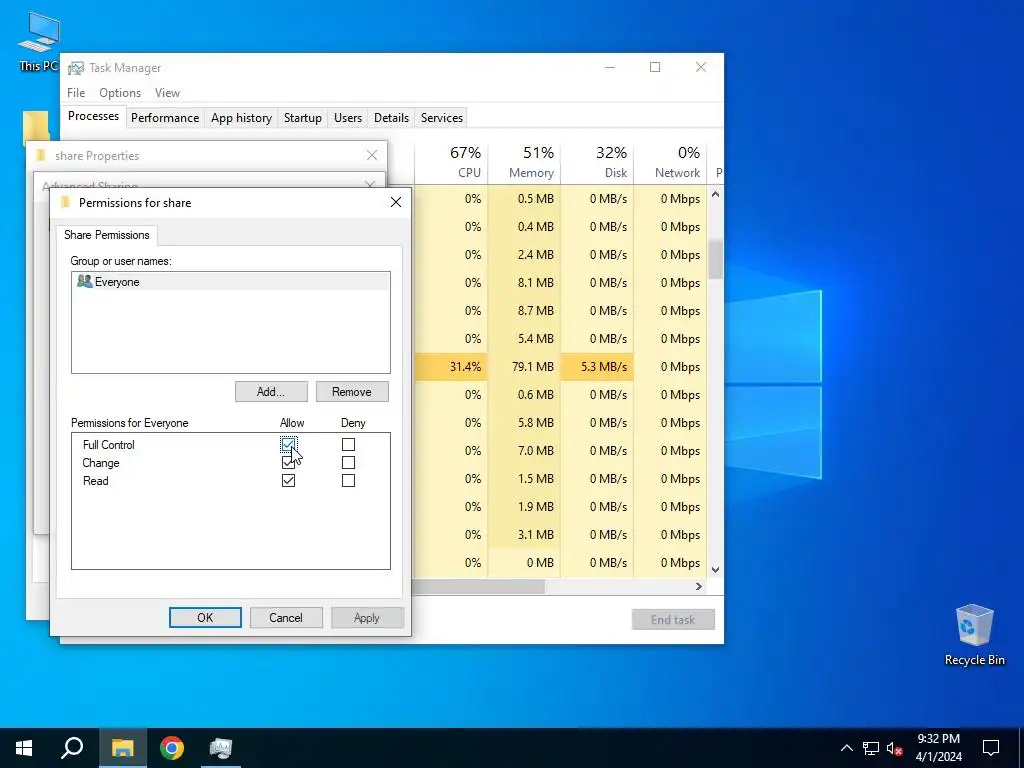
Task: Click the Add... button
Action: point(271,392)
